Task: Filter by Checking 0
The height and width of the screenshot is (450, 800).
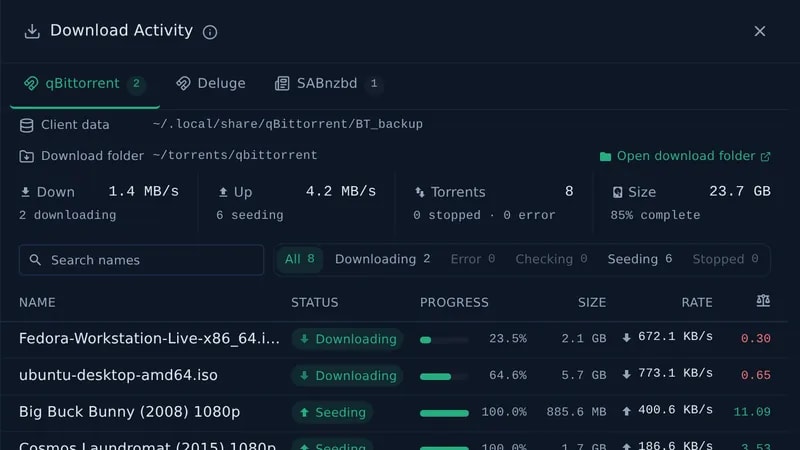Action: click(x=551, y=259)
